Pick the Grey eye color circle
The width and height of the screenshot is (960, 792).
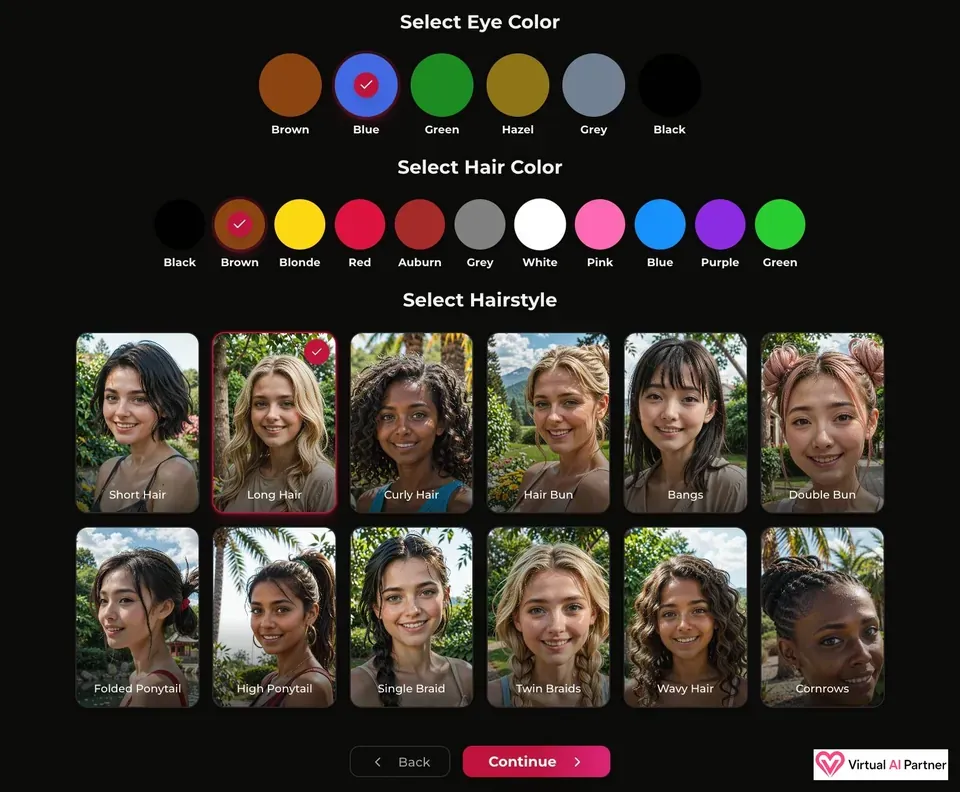[593, 85]
